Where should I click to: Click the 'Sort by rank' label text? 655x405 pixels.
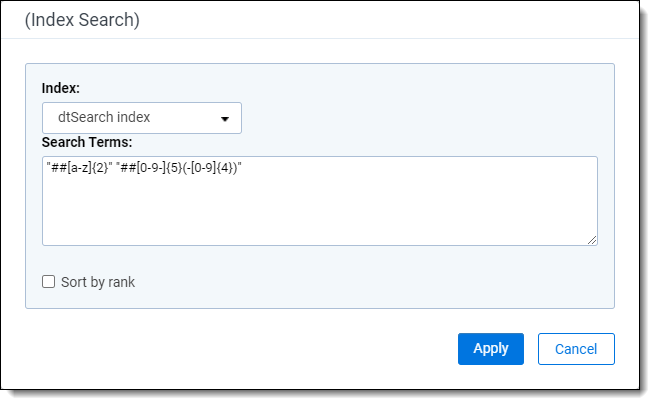pos(98,282)
